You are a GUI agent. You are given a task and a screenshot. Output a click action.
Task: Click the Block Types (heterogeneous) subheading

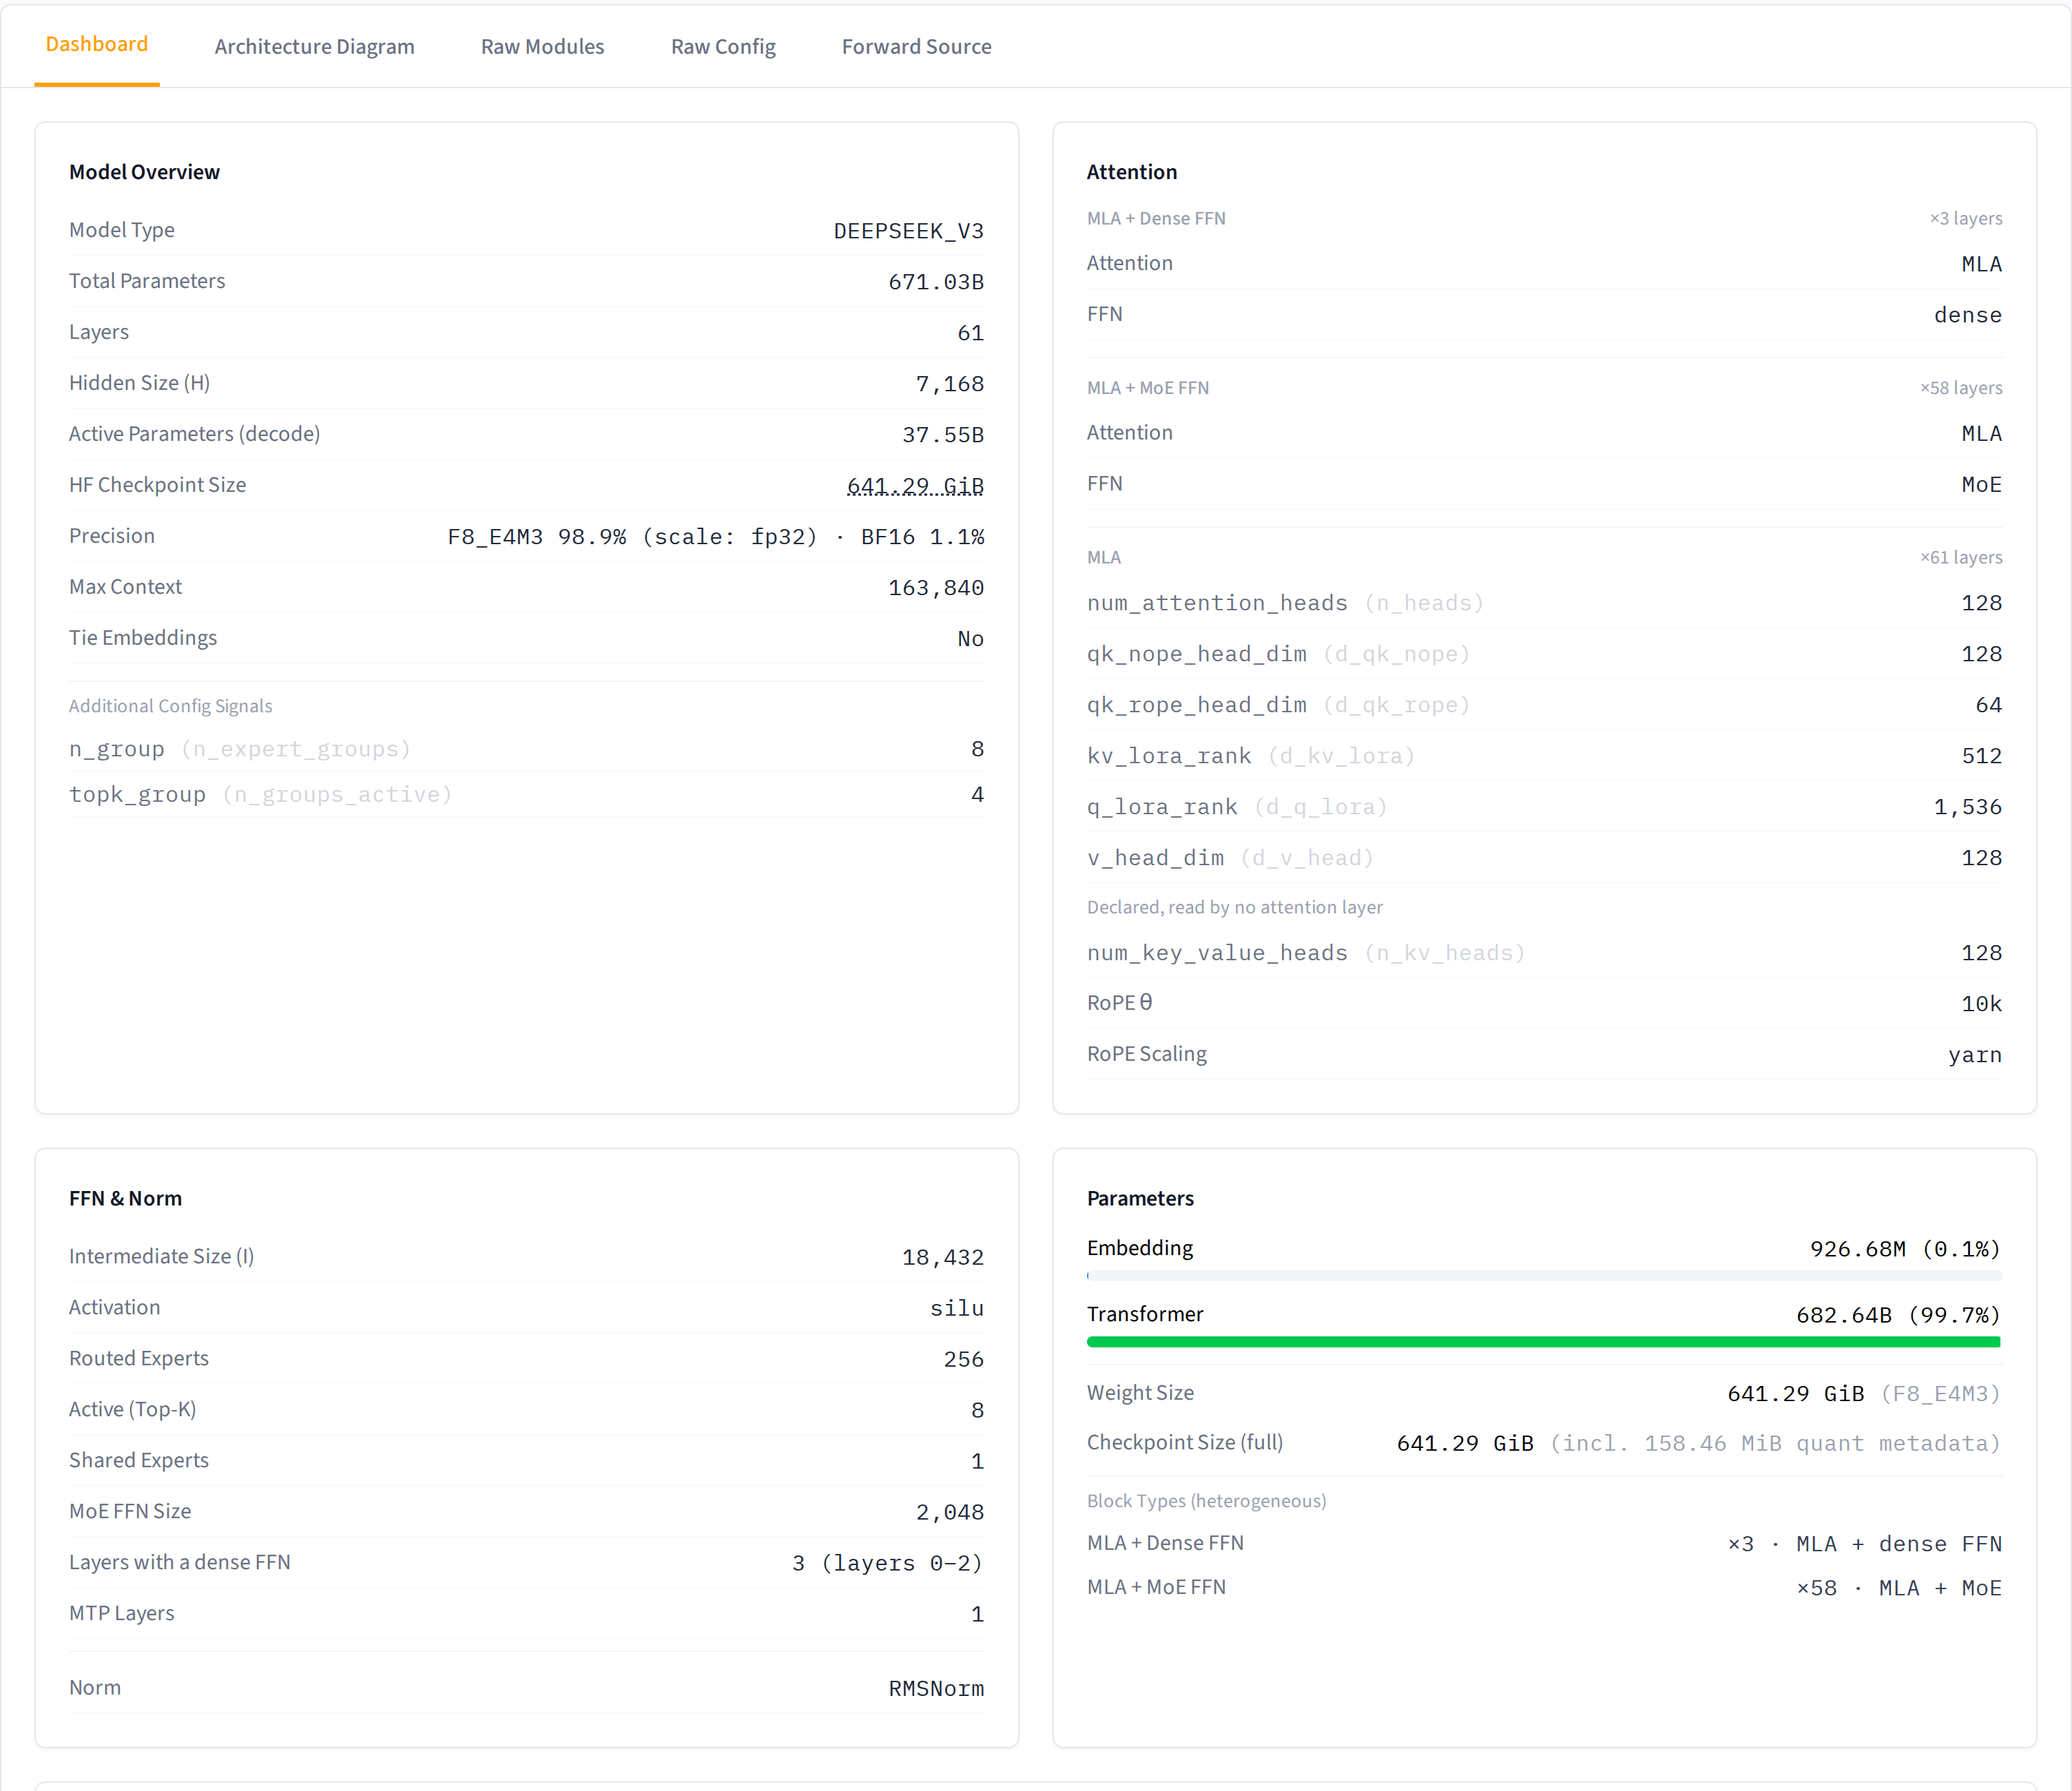coord(1206,1501)
